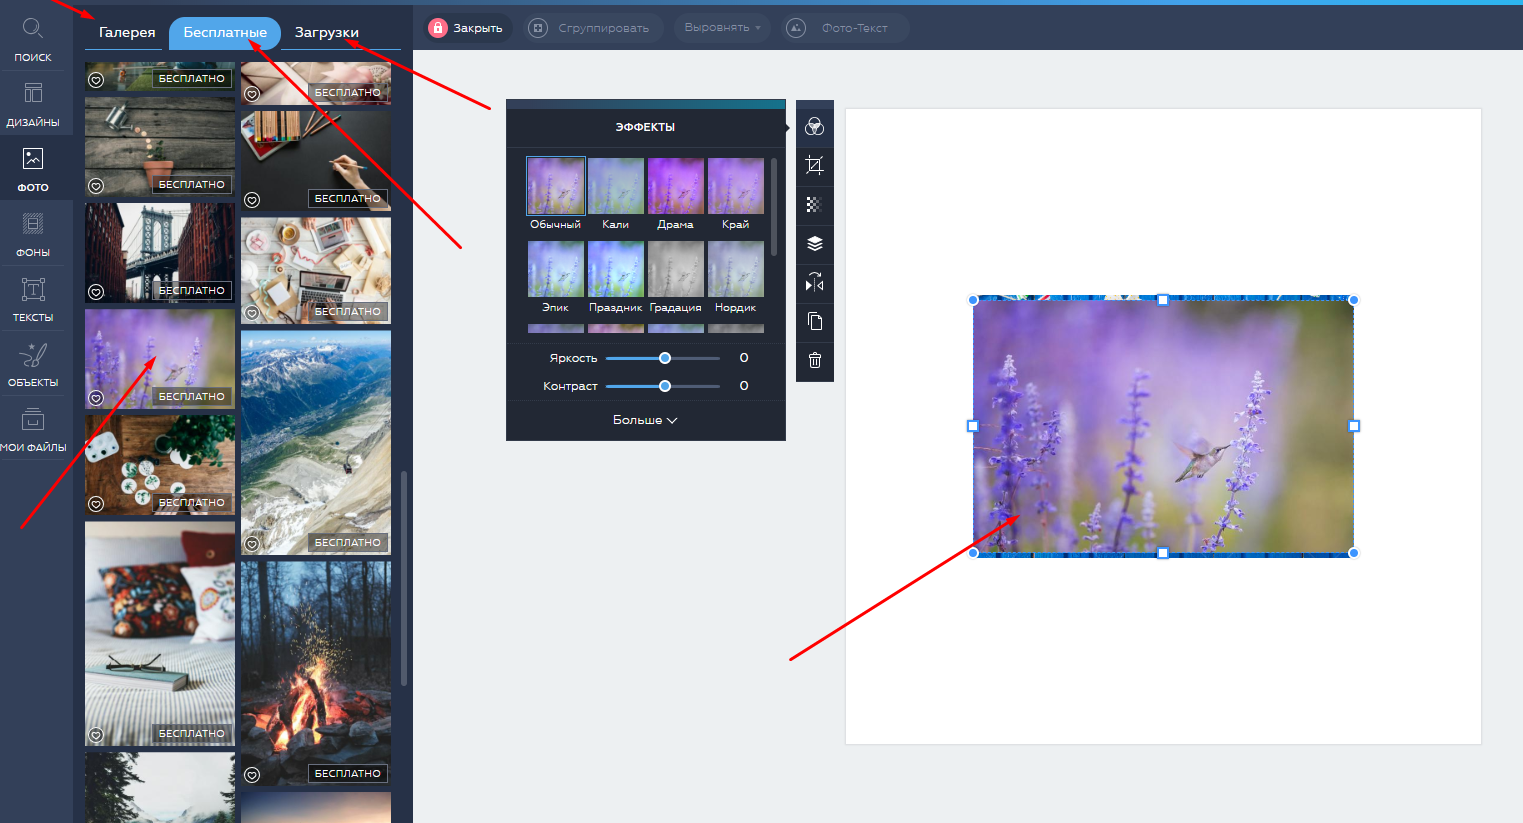
Task: Open the transparency checkerboard tool
Action: point(814,205)
